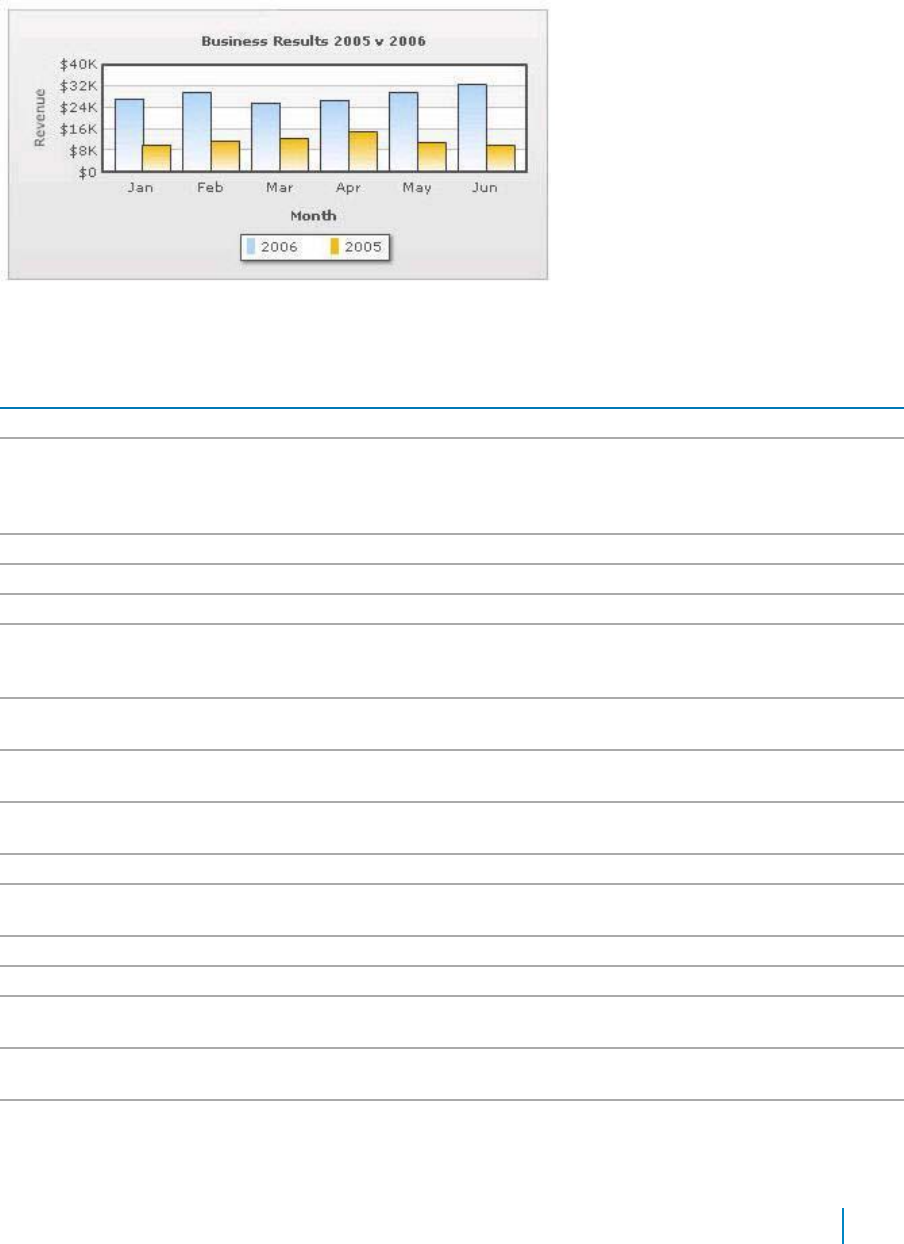Click the $40K axis value

(78, 63)
